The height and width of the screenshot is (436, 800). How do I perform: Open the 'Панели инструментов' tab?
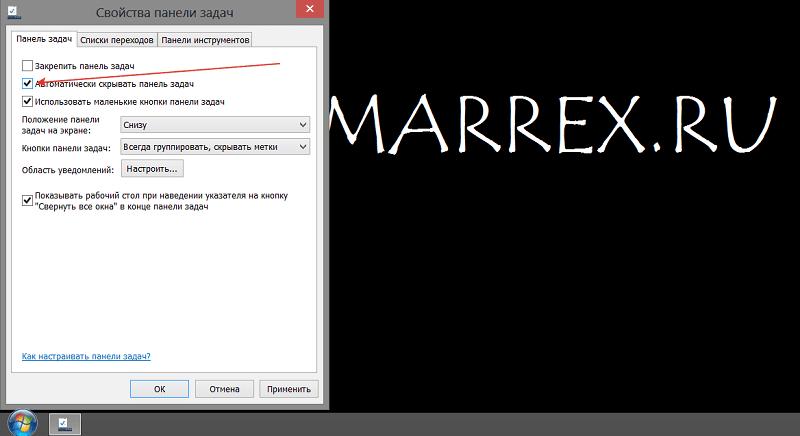(x=205, y=40)
